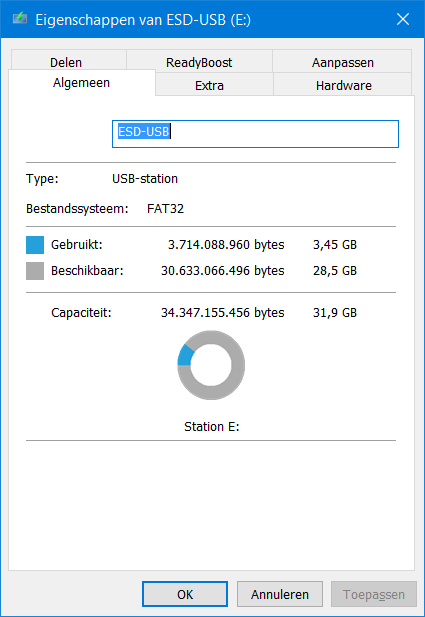This screenshot has width=425, height=617.
Task: Click the Annuleren button
Action: tap(280, 594)
